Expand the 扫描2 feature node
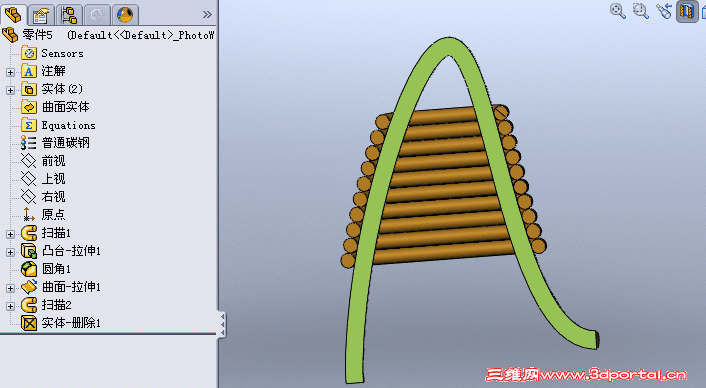The height and width of the screenshot is (388, 706). coord(10,306)
